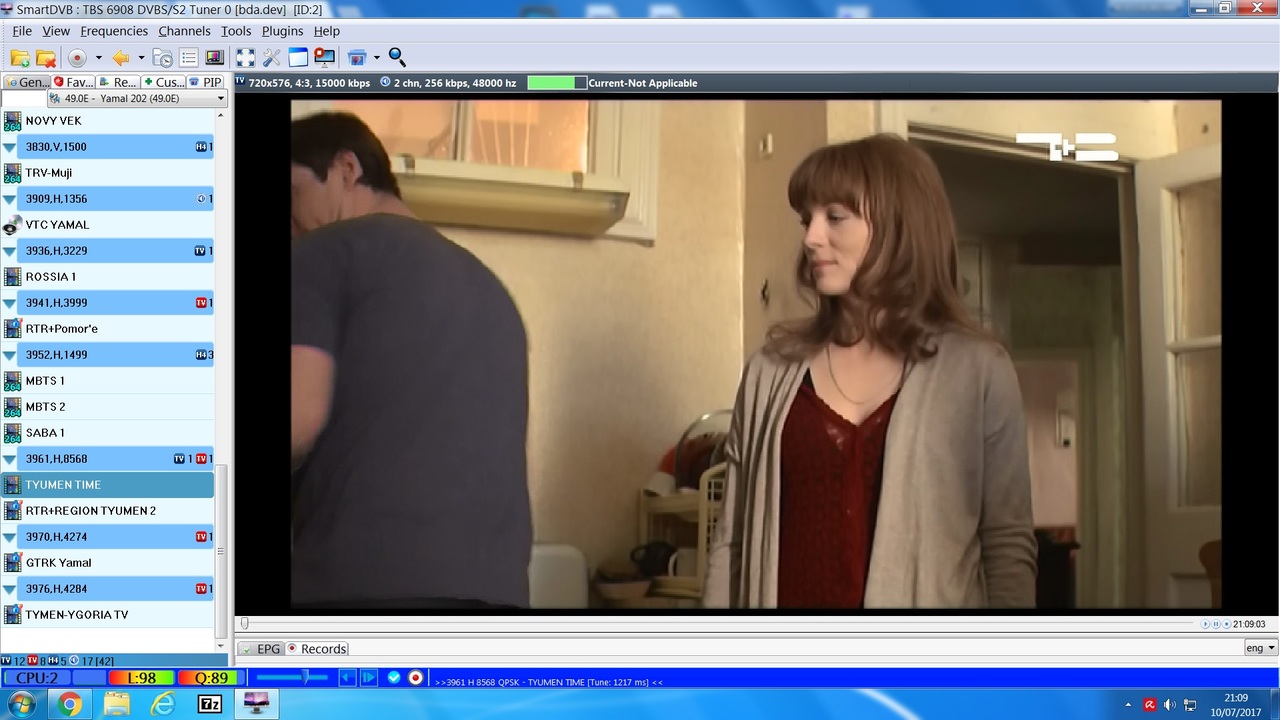The image size is (1280, 720).
Task: Click the previous channel arrow button
Action: (x=347, y=678)
